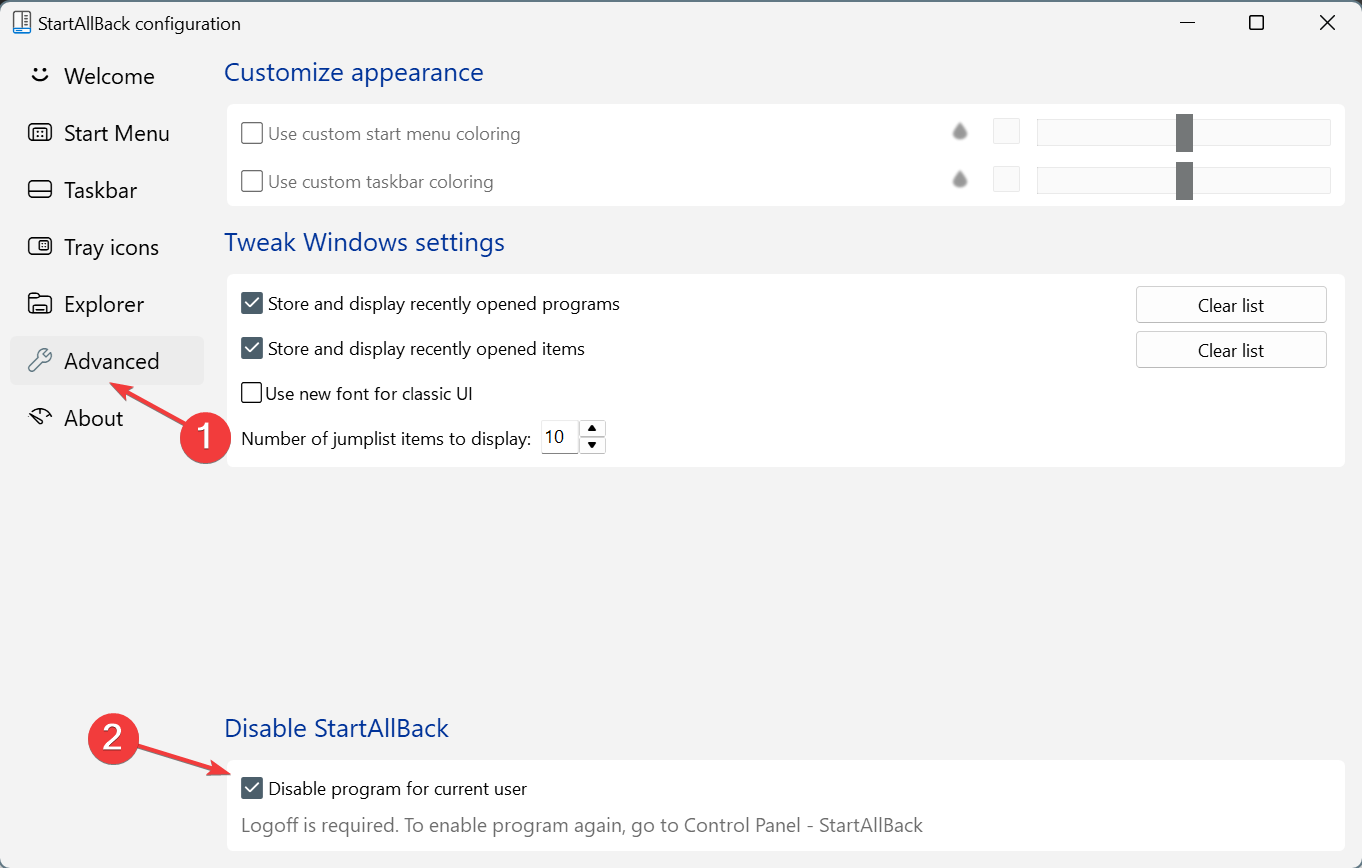
Task: Click the start menu color swatch box
Action: pyautogui.click(x=1006, y=131)
